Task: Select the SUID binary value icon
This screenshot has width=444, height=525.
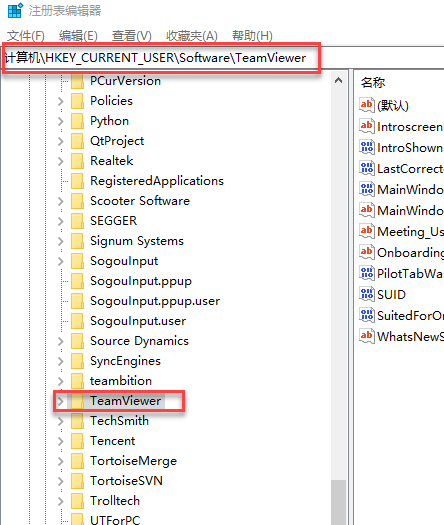Action: tap(367, 294)
